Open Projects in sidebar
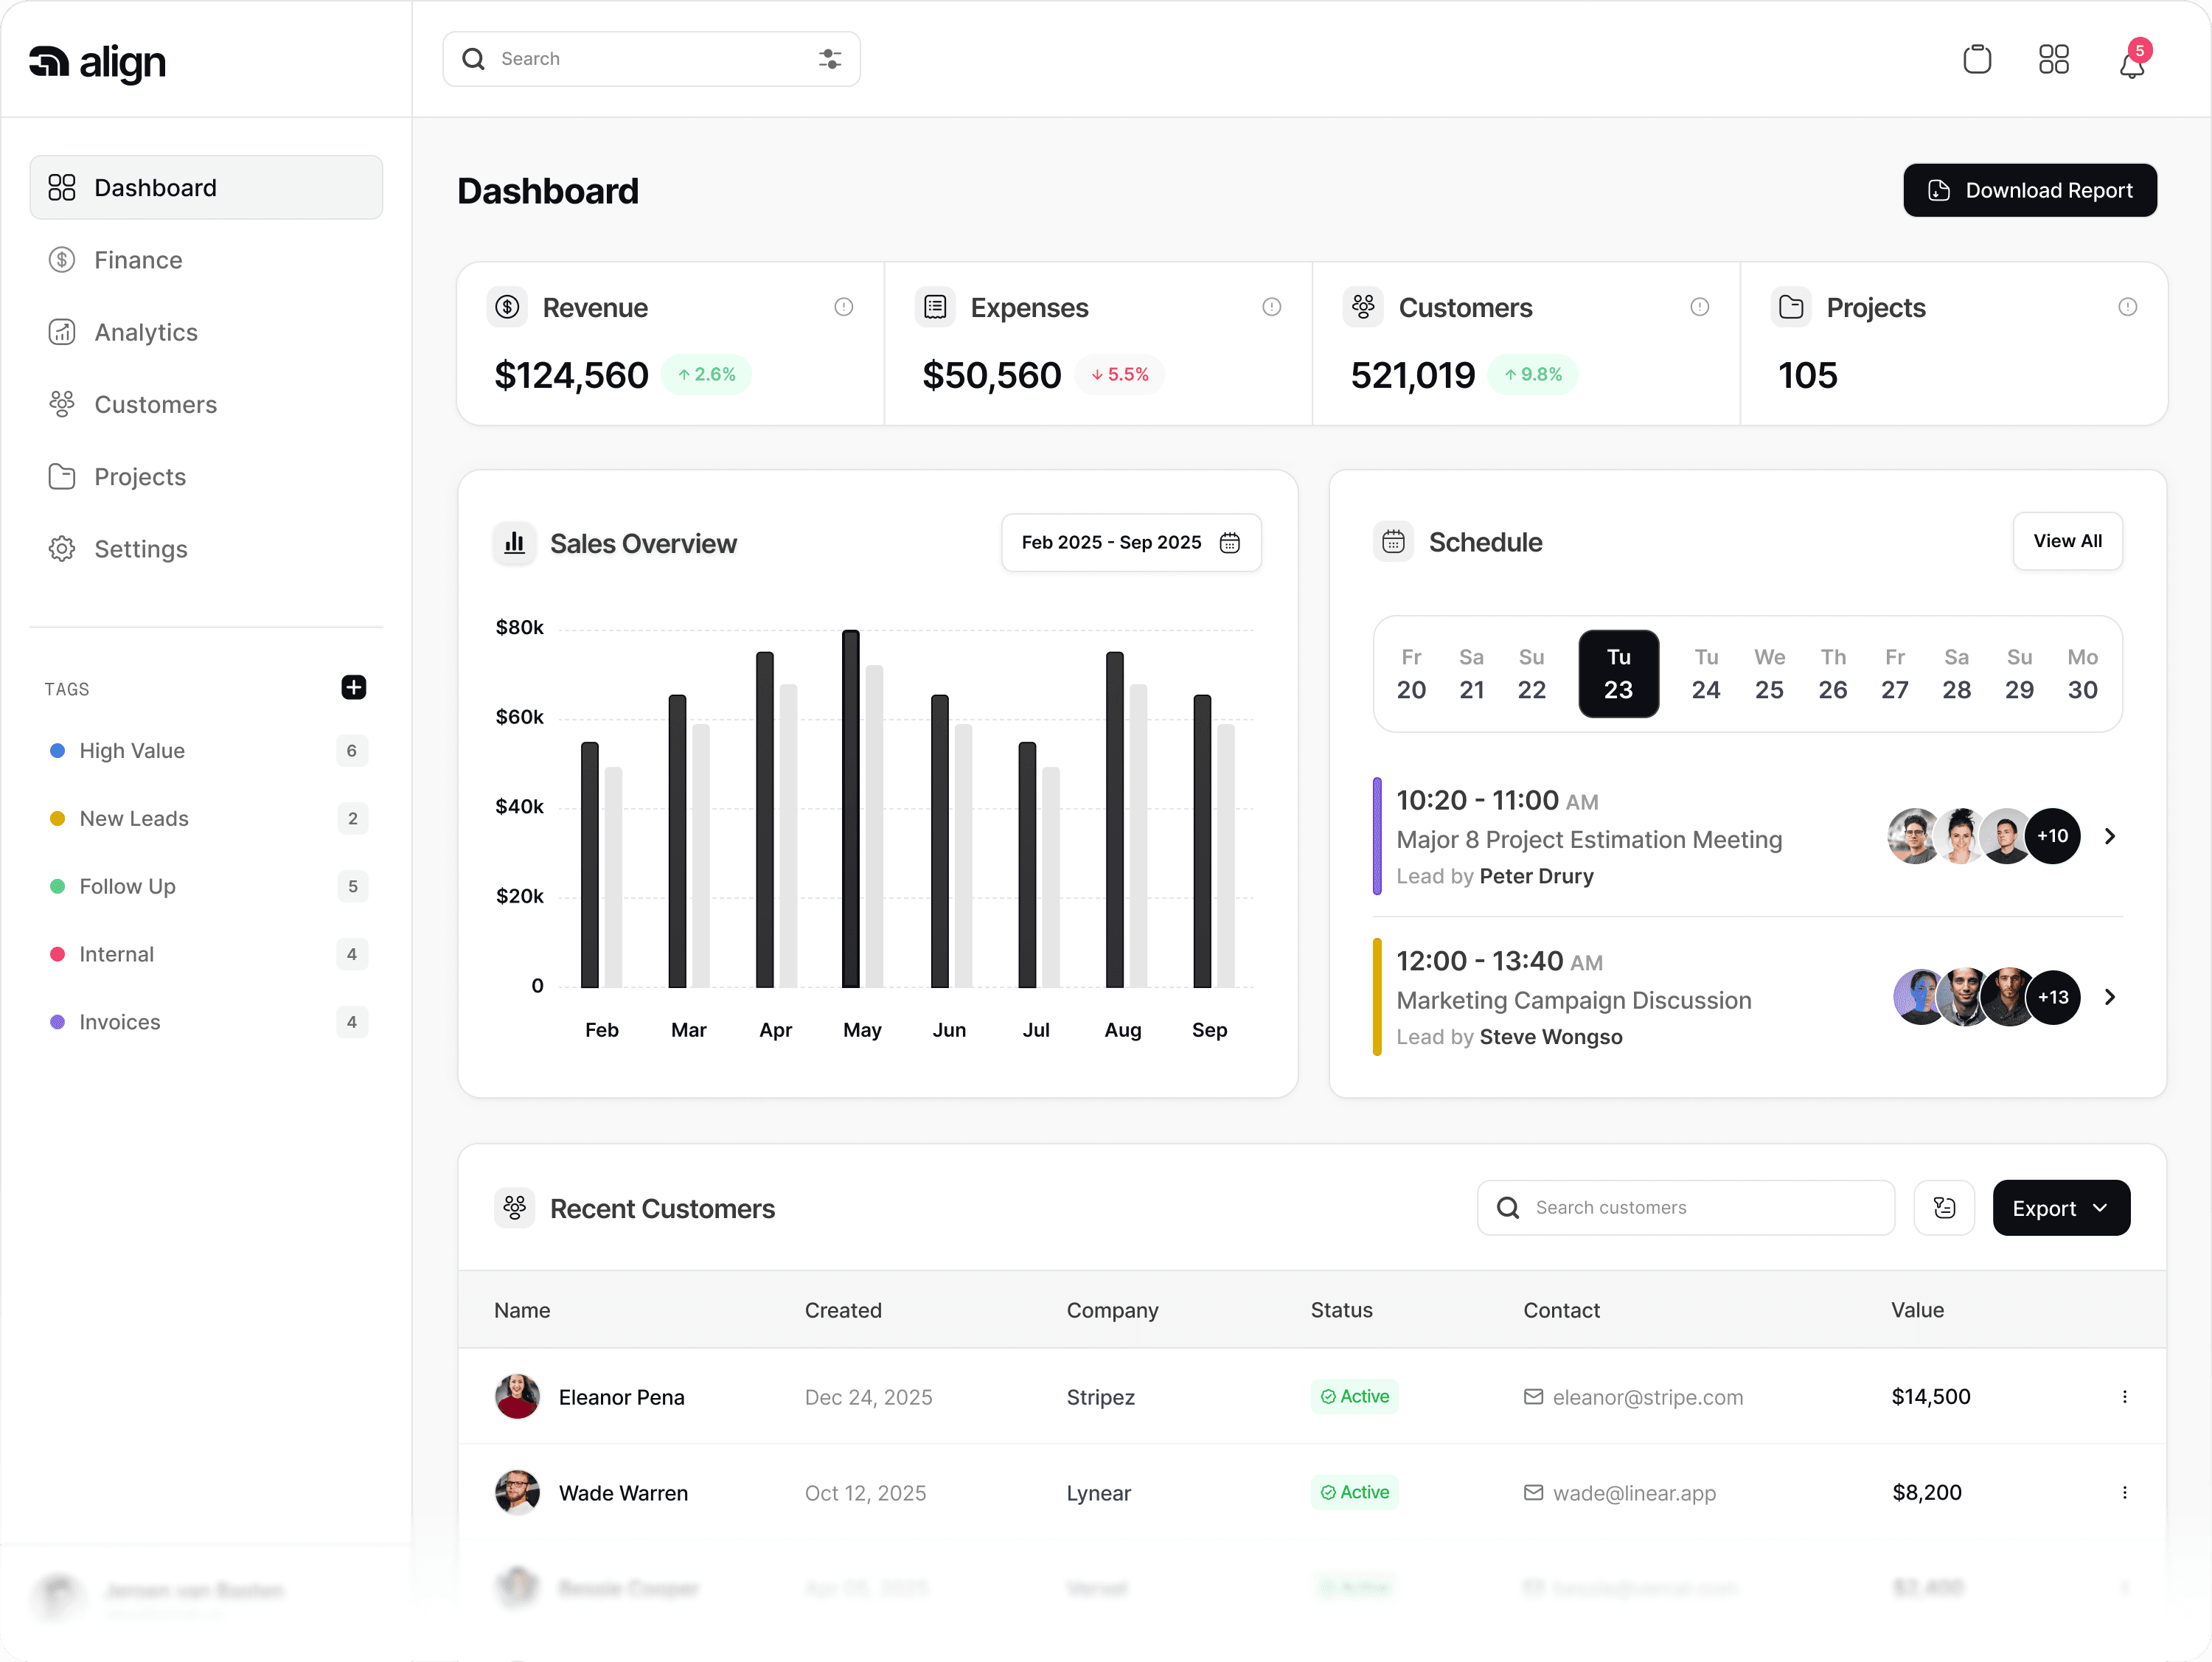The height and width of the screenshot is (1662, 2212). point(206,477)
